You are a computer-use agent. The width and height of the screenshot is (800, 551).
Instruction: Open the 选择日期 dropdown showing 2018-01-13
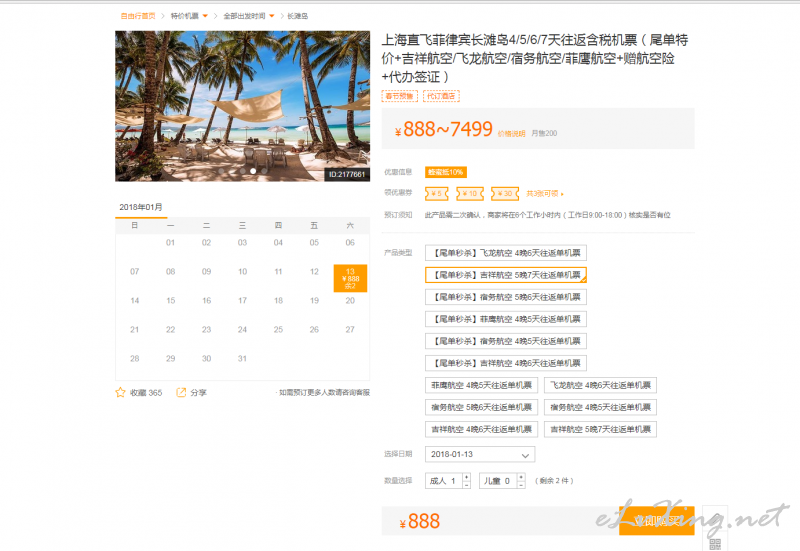[480, 454]
